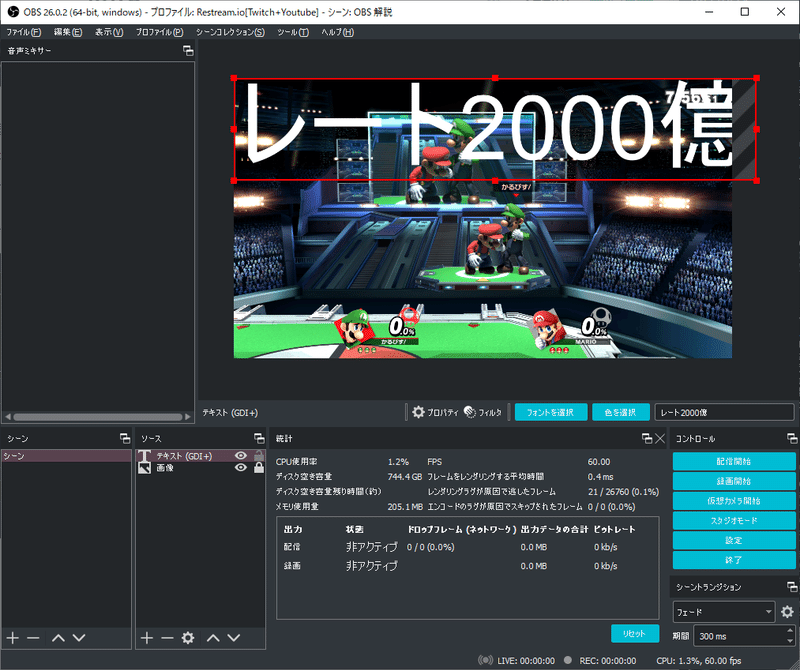The width and height of the screenshot is (800, 670).
Task: Click the mixer scrollbar left arrow
Action: (7, 417)
